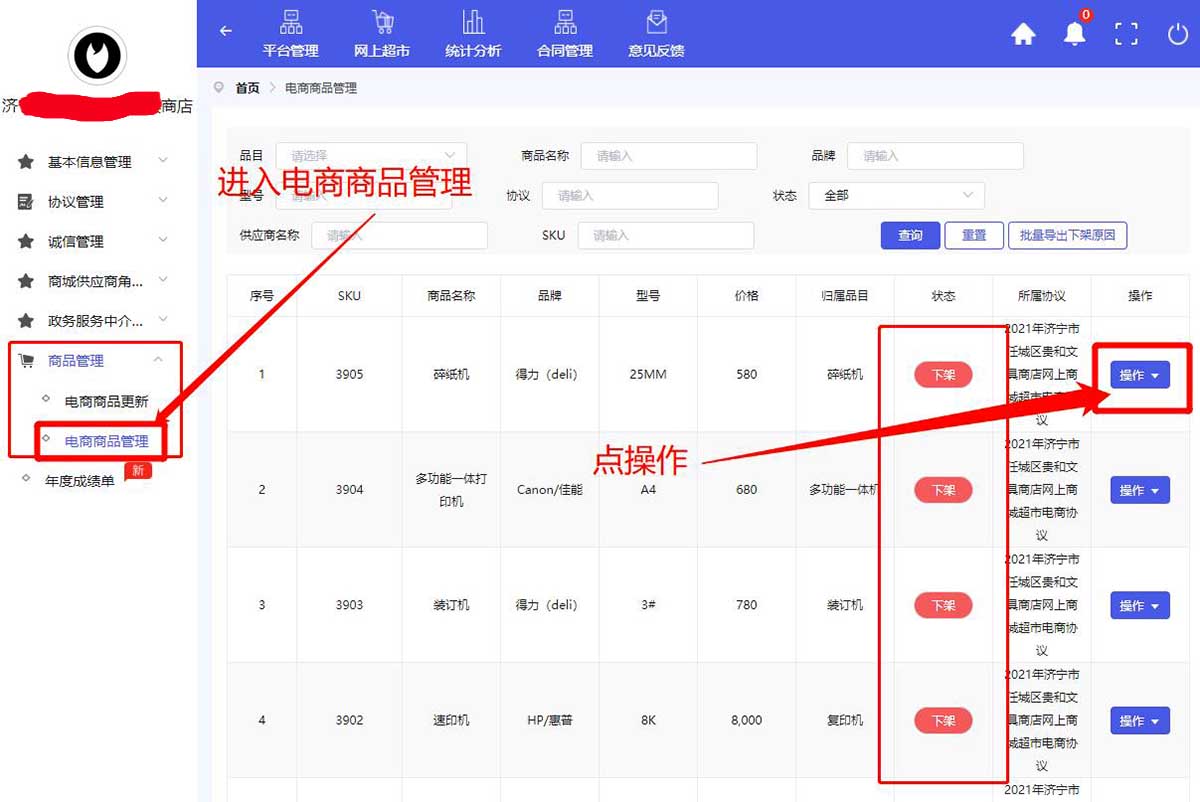Click the back arrow in header
This screenshot has height=802, width=1200.
tap(226, 31)
